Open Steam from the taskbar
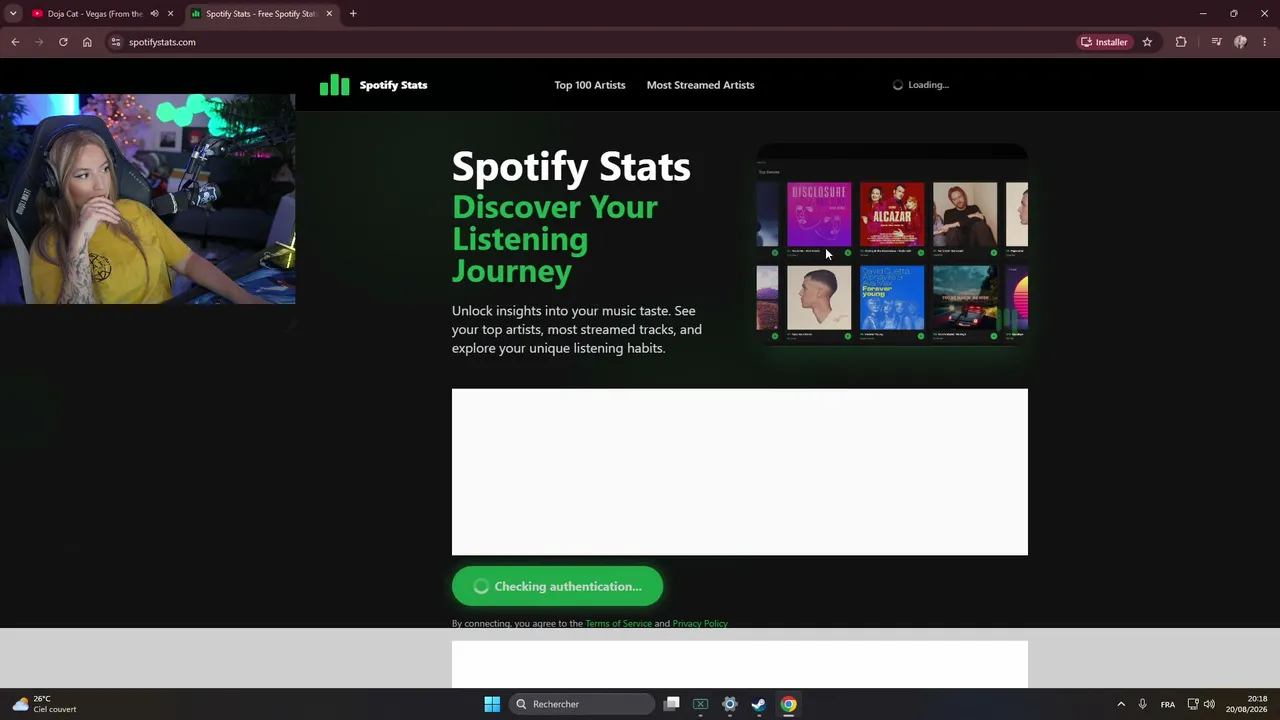This screenshot has width=1280, height=720. point(759,704)
